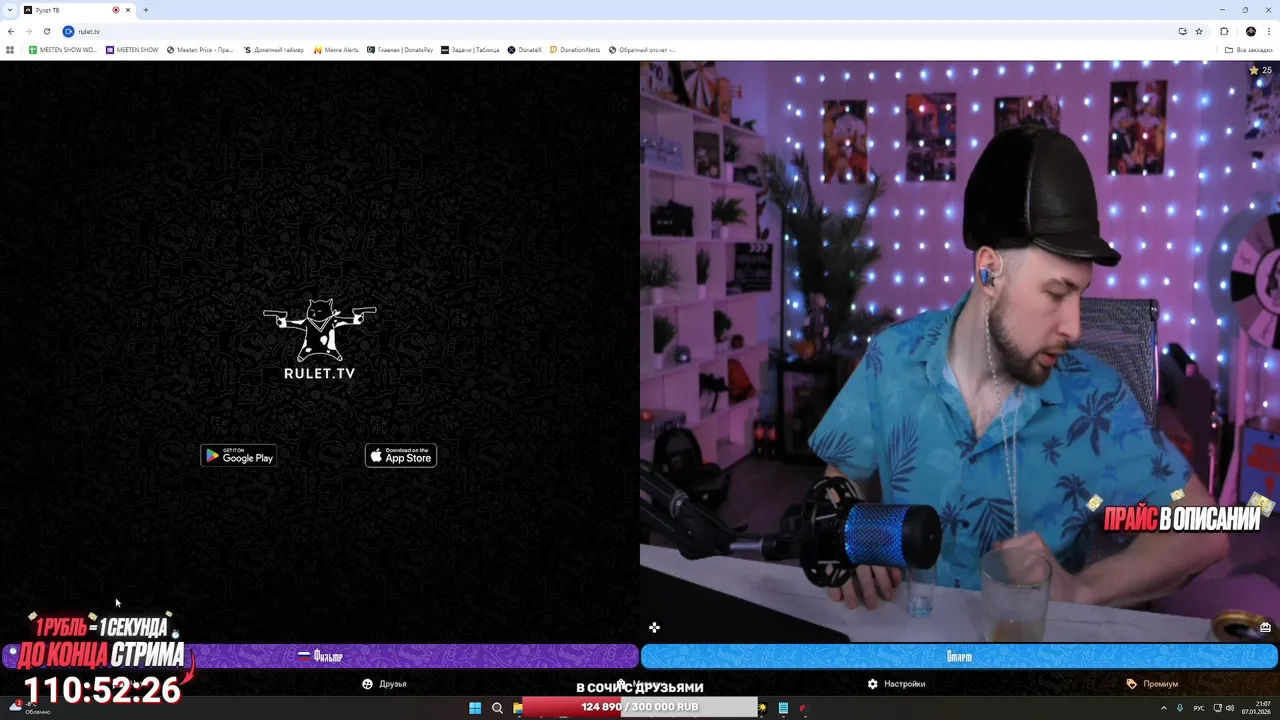Click the weather widget in taskbar
This screenshot has width=1280, height=720.
click(x=28, y=707)
